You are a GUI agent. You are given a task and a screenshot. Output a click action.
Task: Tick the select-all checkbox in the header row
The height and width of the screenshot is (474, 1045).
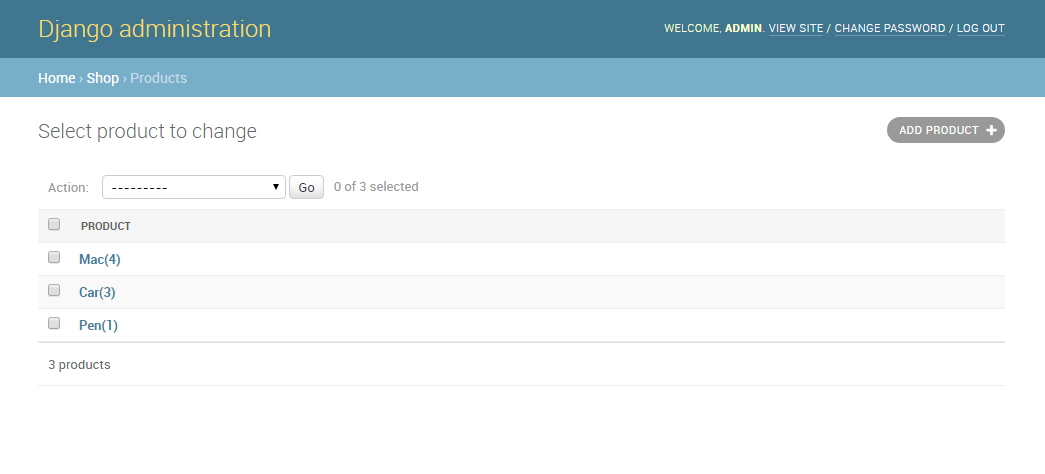(x=54, y=225)
